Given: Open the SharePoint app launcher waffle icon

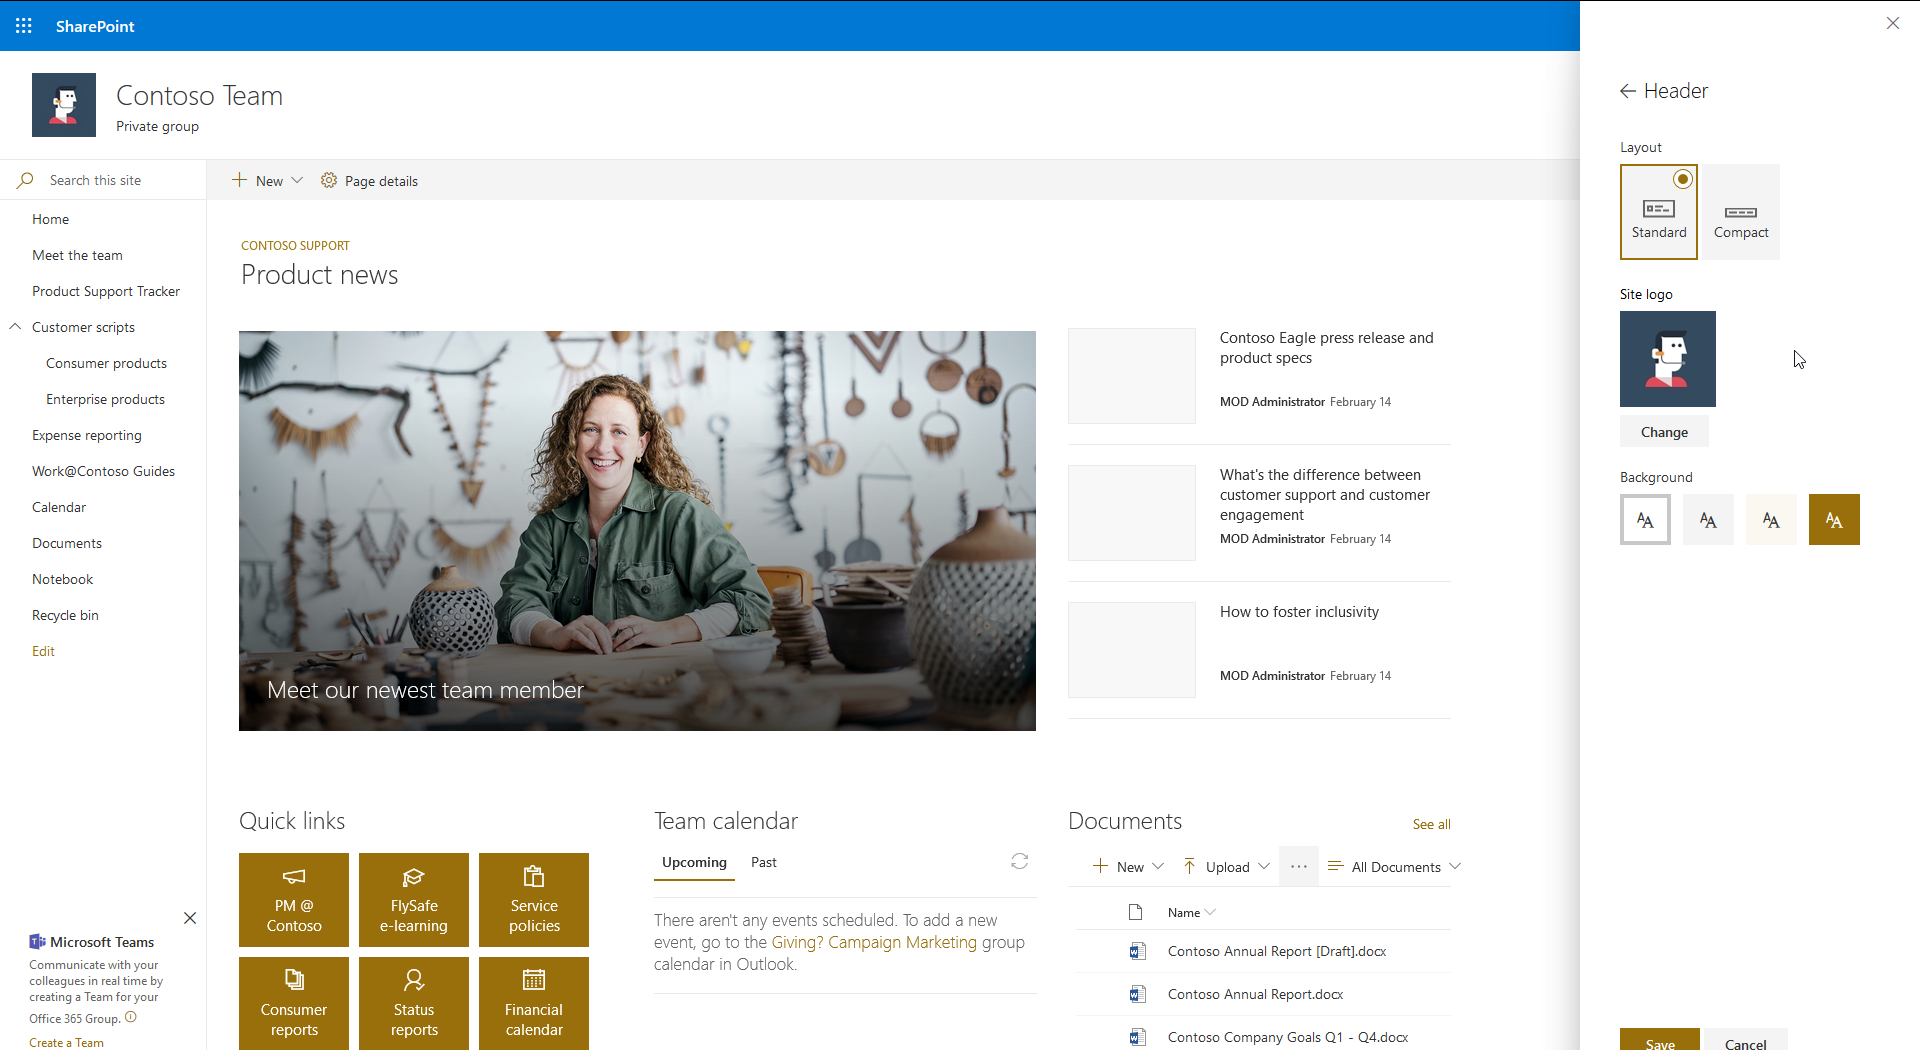Looking at the screenshot, I should (x=24, y=26).
